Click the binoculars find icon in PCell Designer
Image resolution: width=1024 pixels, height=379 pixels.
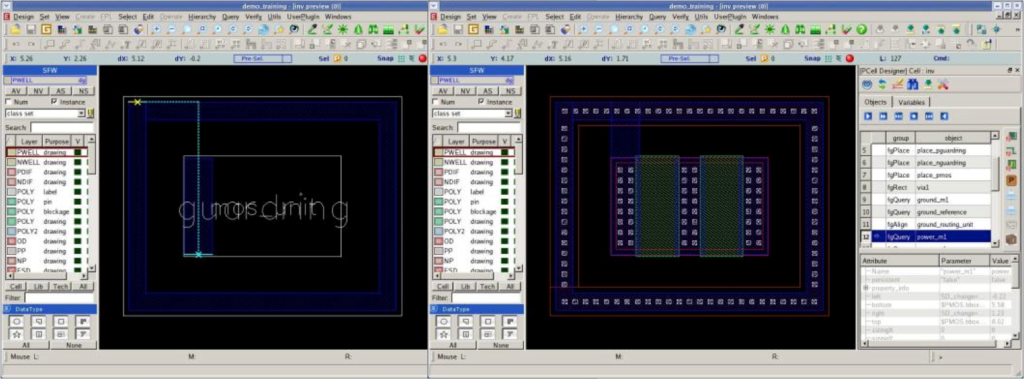coord(912,84)
